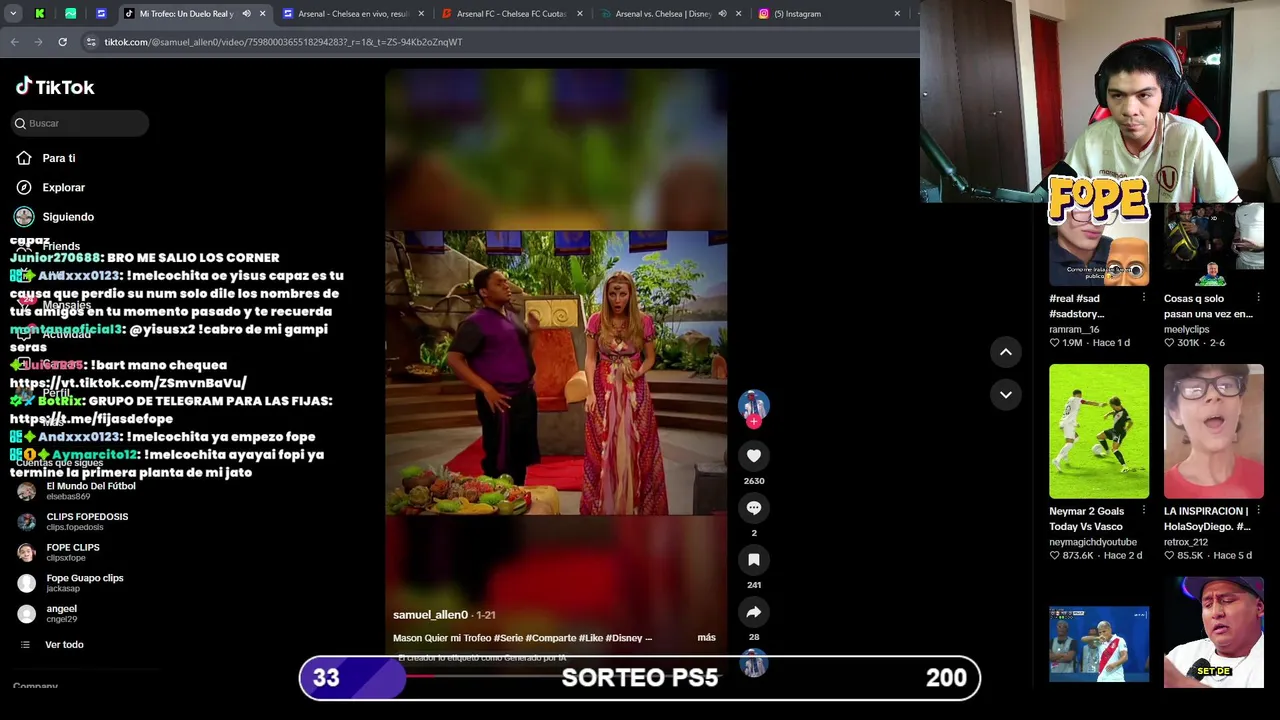This screenshot has height=720, width=1280.
Task: Close the Mi Trofeo TikTok tab
Action: coord(262,14)
